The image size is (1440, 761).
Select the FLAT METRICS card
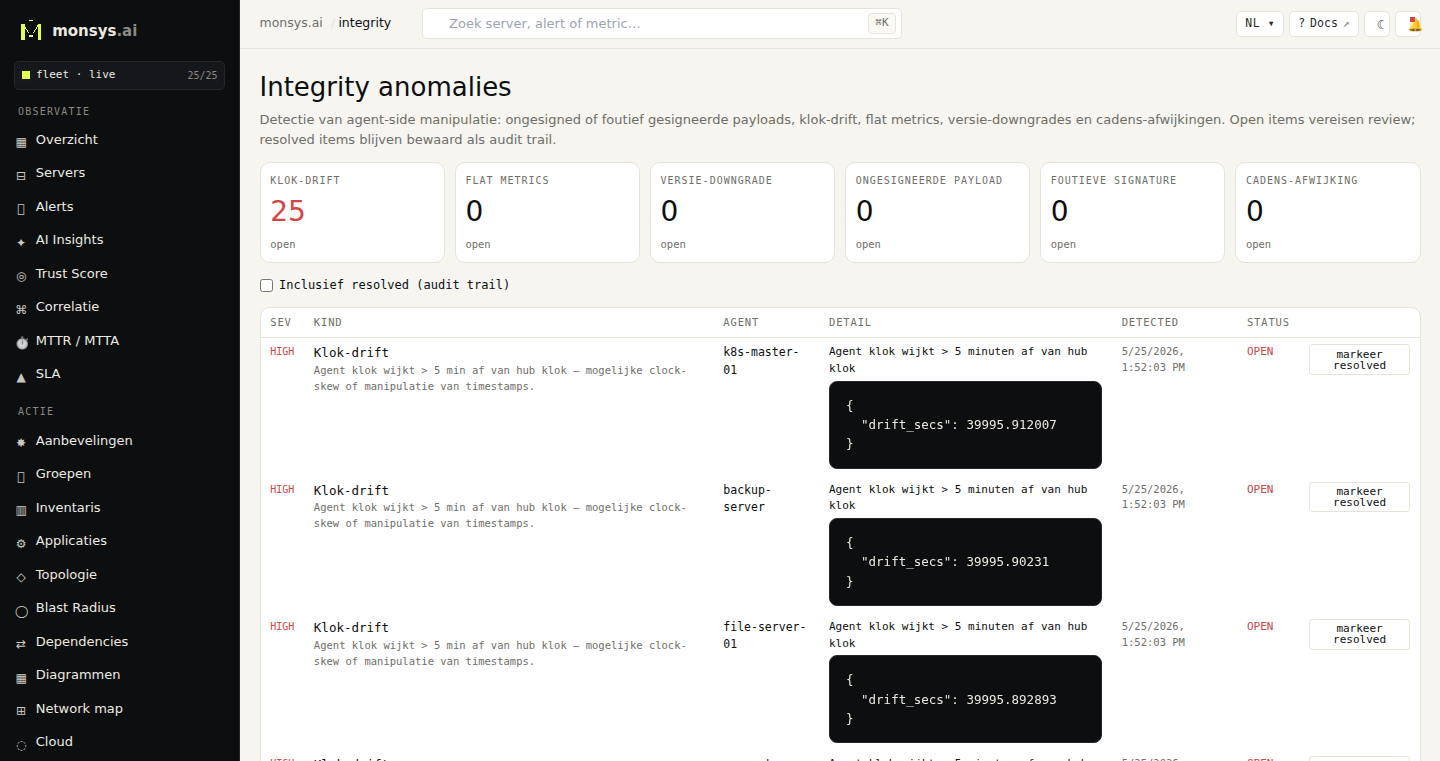point(547,212)
